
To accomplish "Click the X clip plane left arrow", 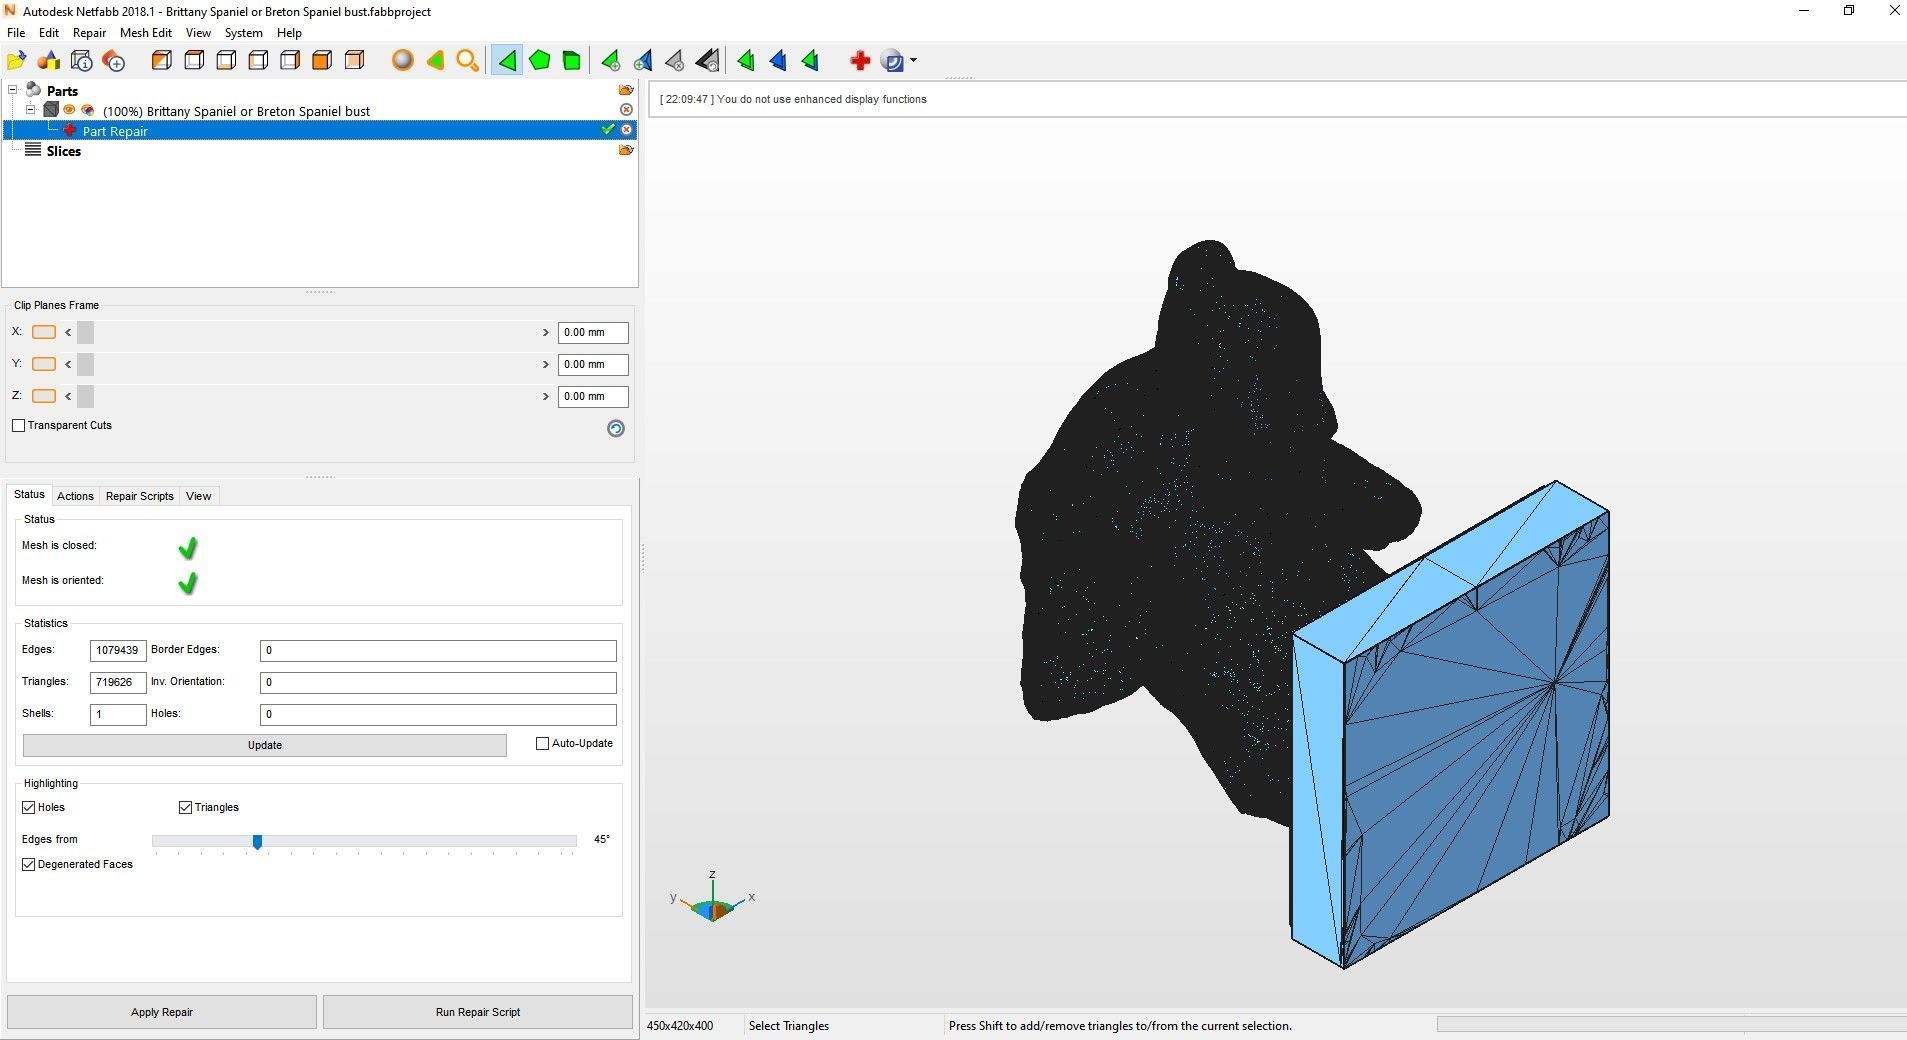I will [68, 332].
